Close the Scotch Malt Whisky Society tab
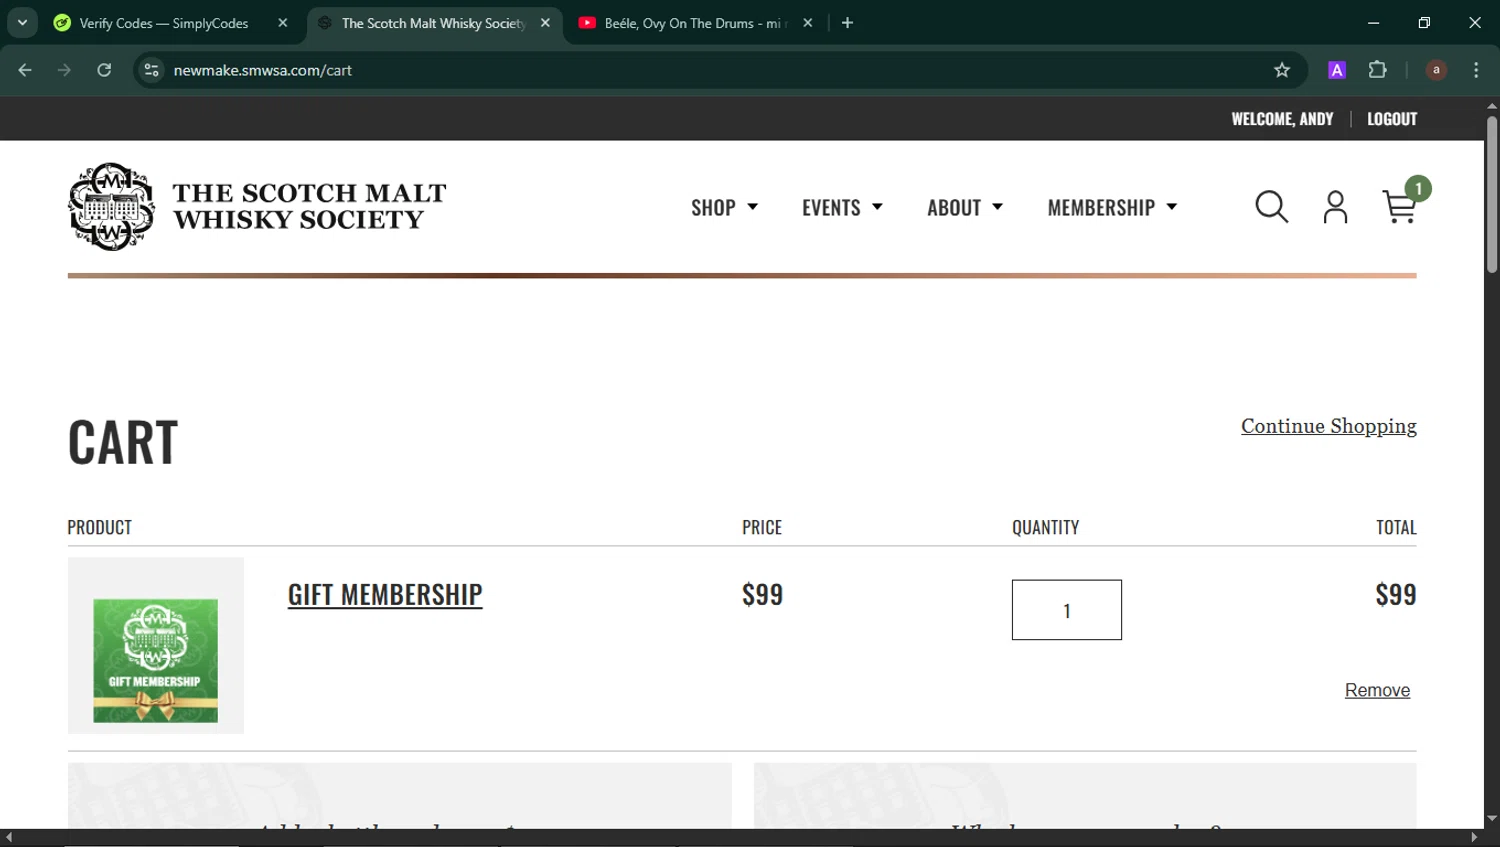The image size is (1500, 847). (x=545, y=23)
